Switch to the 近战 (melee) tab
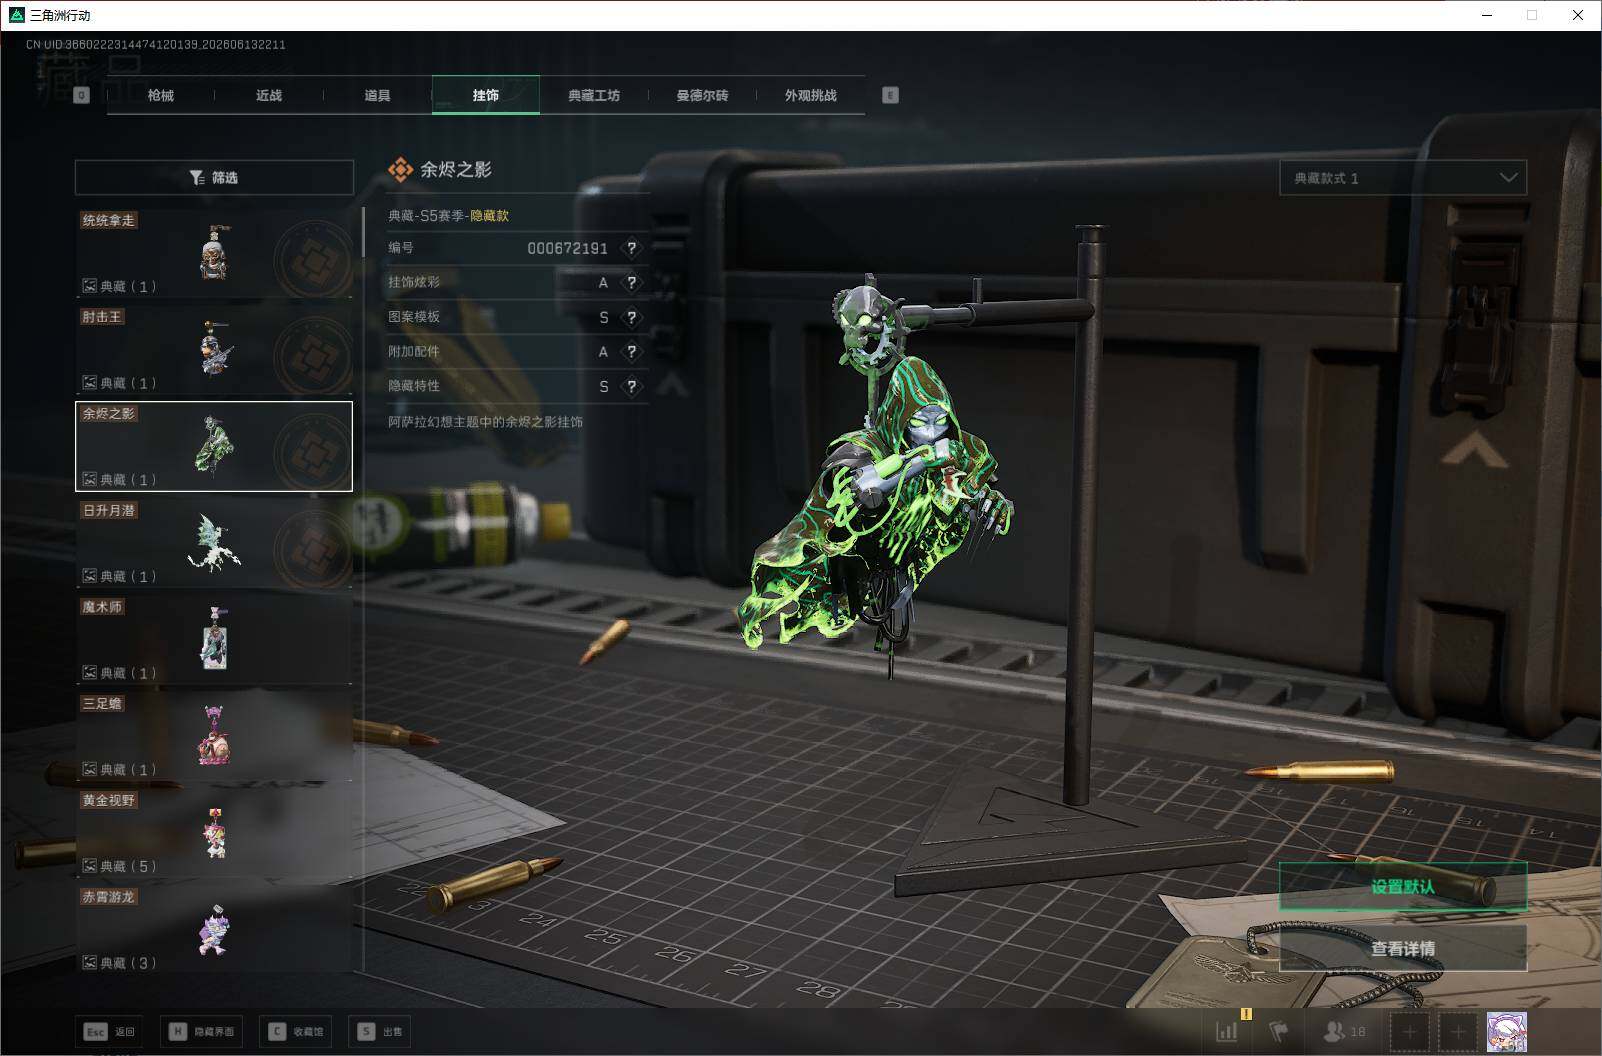The image size is (1602, 1056). pyautogui.click(x=268, y=95)
